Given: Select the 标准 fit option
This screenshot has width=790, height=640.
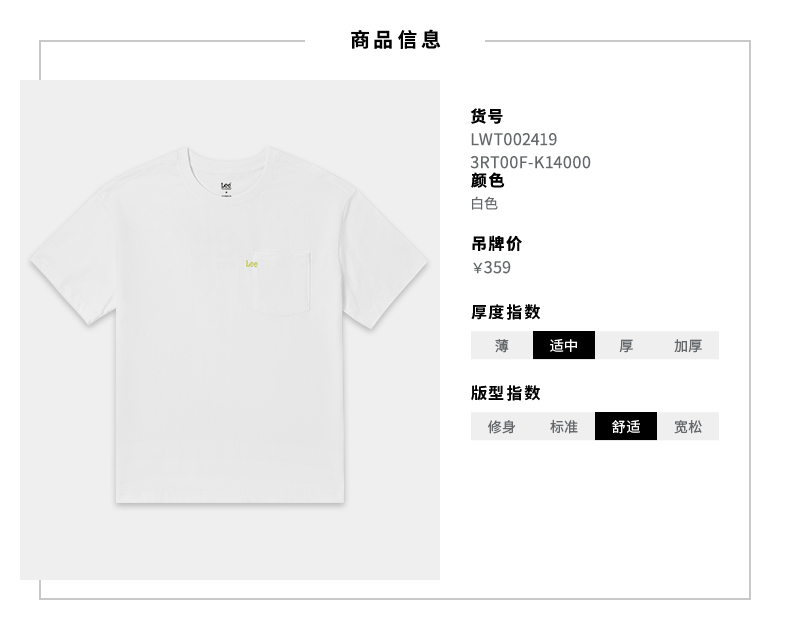Looking at the screenshot, I should pyautogui.click(x=564, y=426).
